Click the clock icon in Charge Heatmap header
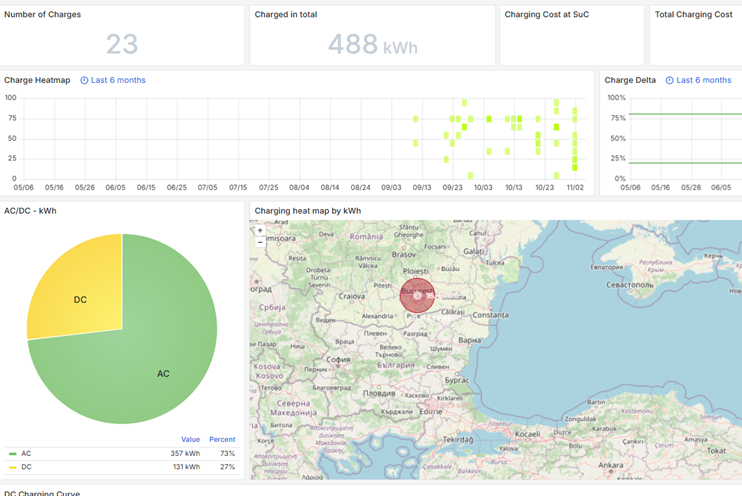Viewport: 742px width, 496px height. (84, 80)
